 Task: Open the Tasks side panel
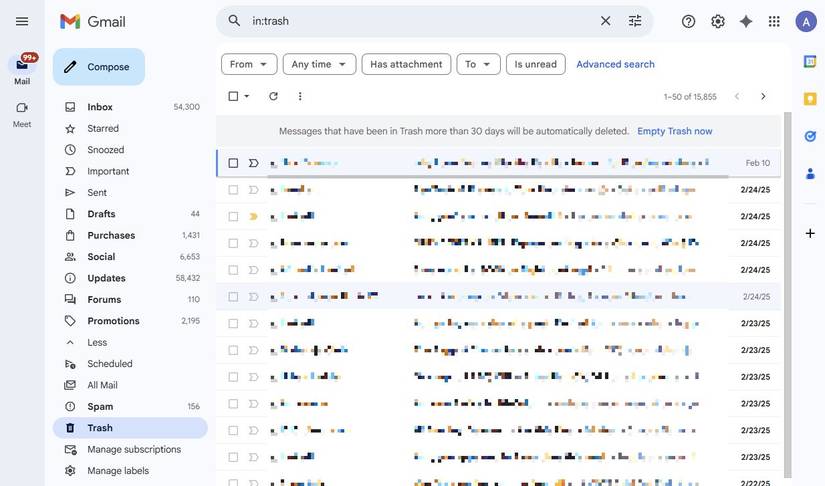coord(810,136)
